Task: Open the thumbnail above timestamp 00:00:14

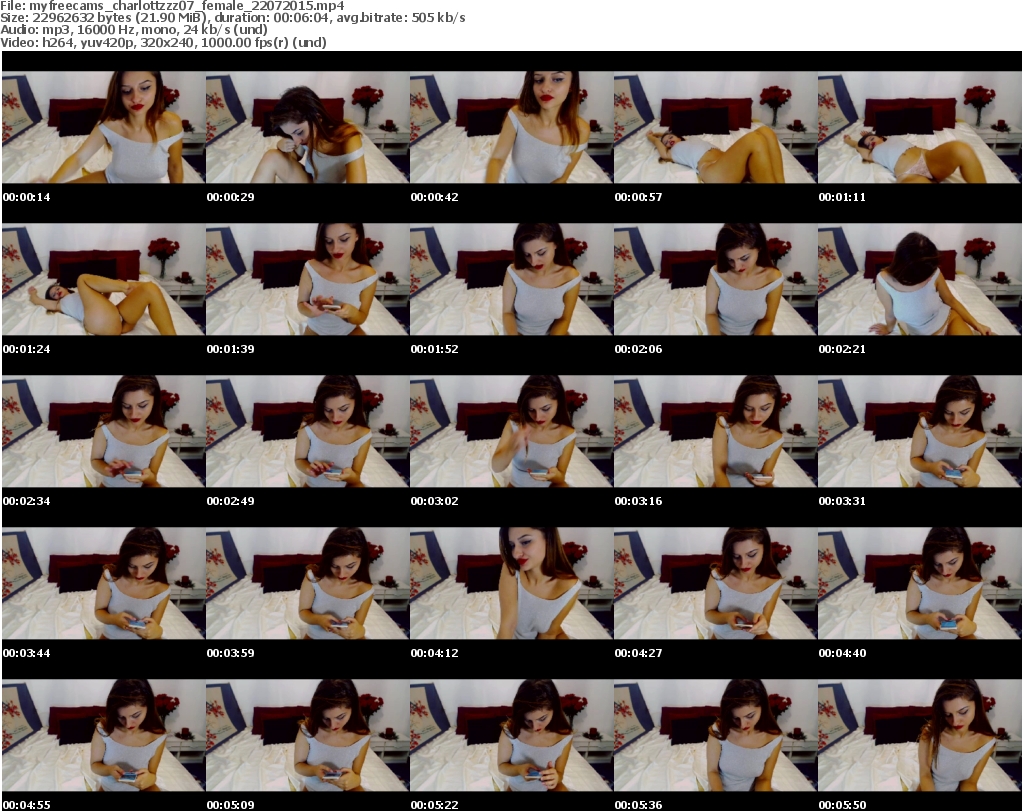Action: [103, 127]
